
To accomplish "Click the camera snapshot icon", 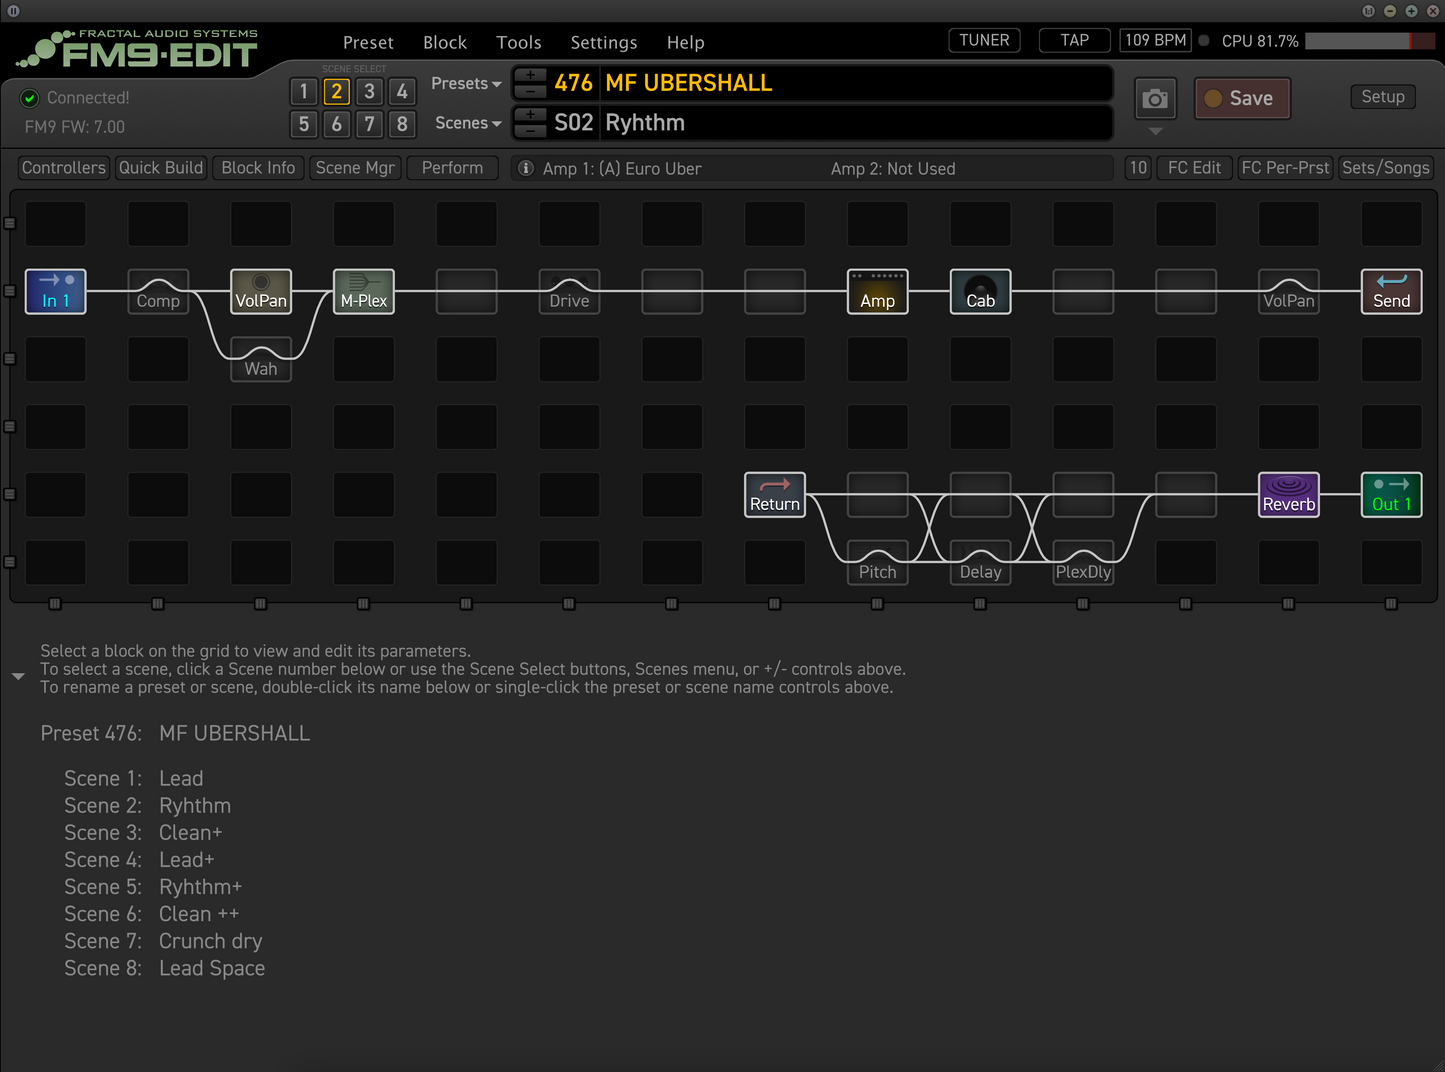I will (1155, 98).
